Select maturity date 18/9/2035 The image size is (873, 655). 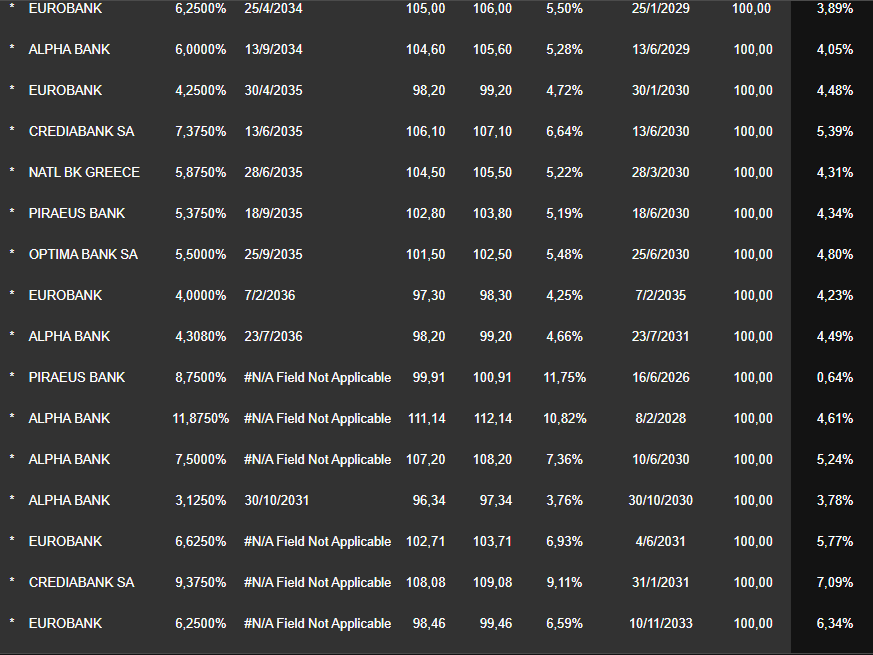tap(273, 213)
